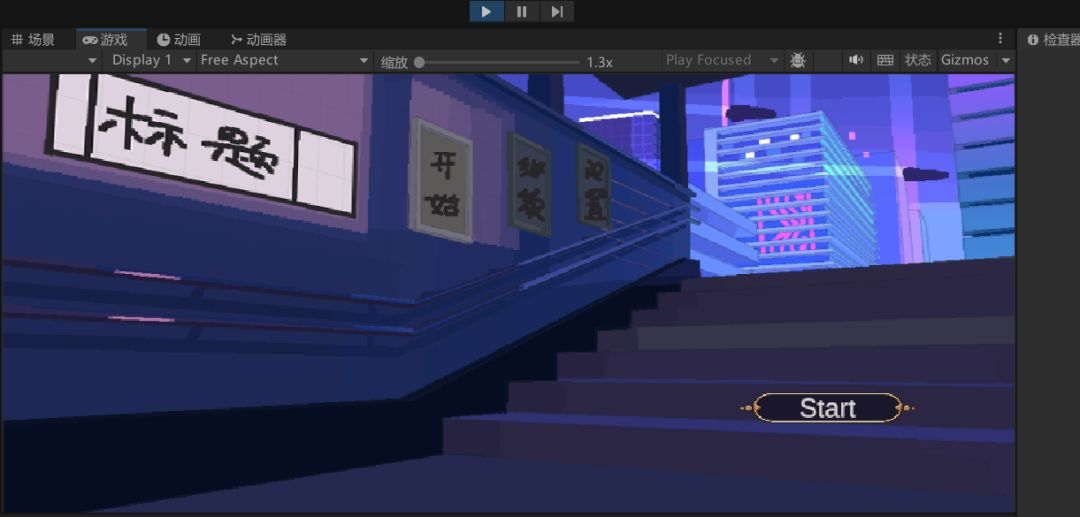Open the leftmost view-type dropdown arrow
Screen dimensions: 1080x517
[92, 61]
